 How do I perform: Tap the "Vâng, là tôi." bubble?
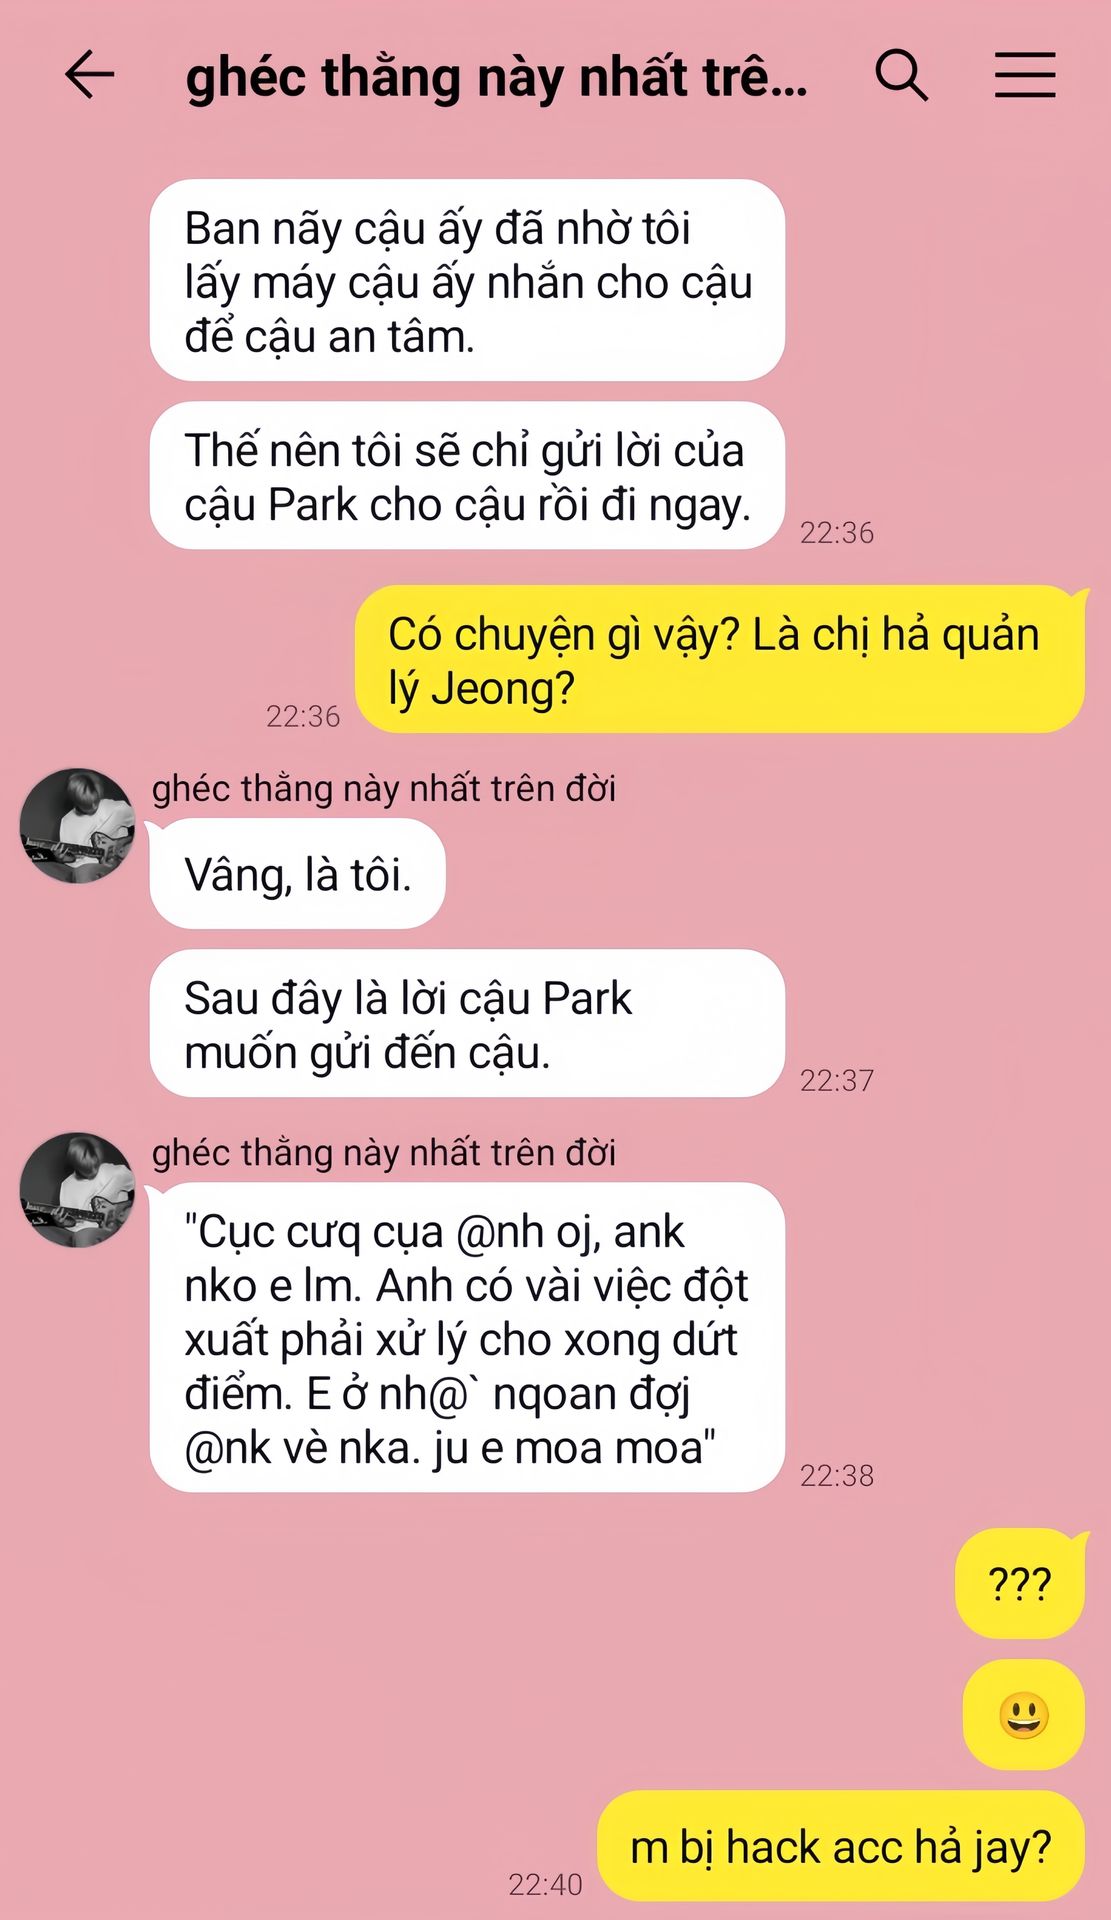297,874
